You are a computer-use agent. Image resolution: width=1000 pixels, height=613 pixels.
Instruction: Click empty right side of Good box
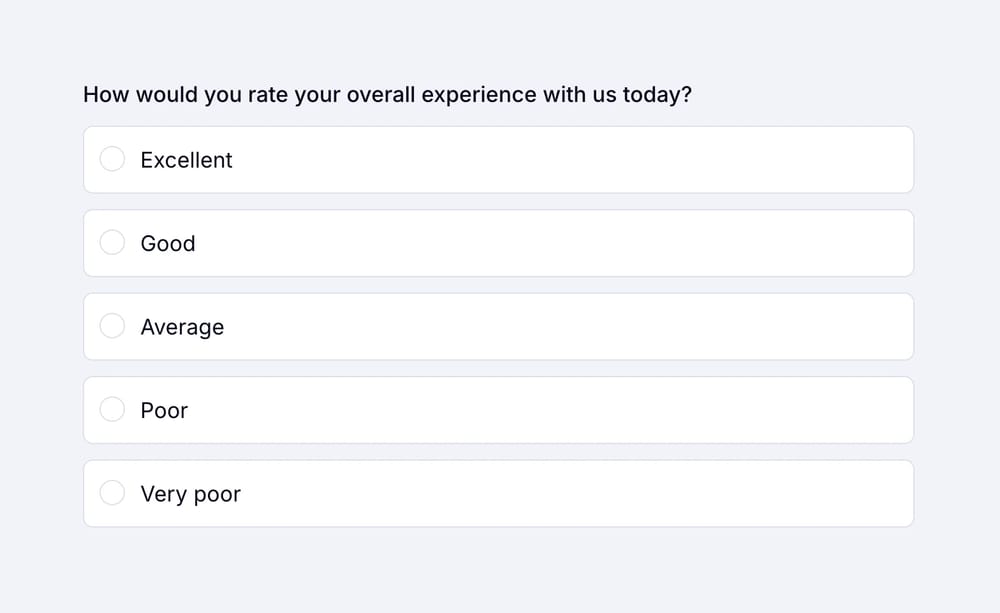800,243
